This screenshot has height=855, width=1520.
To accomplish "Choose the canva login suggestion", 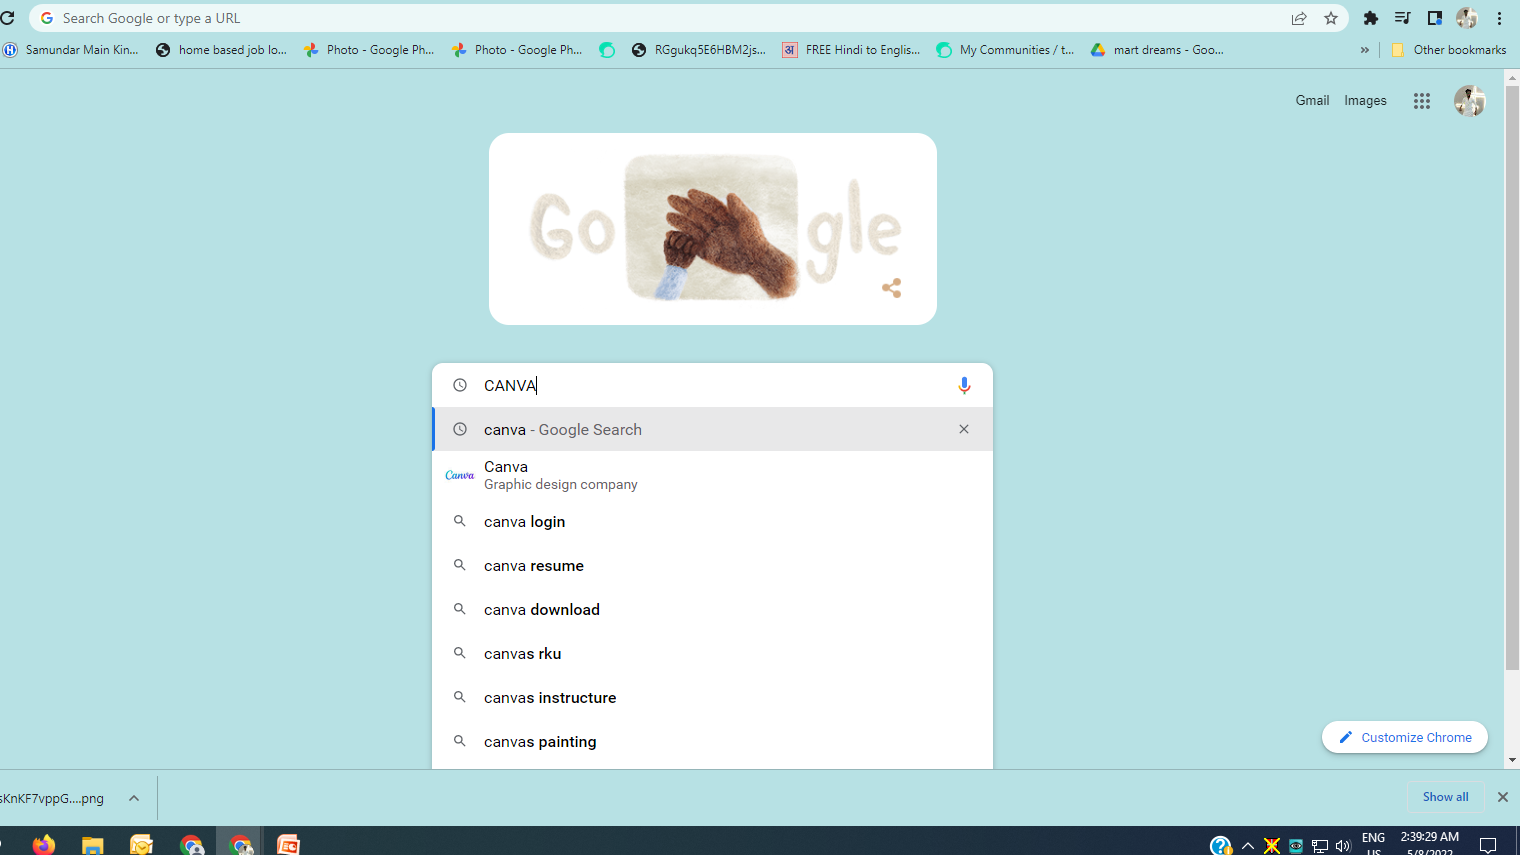I will tap(712, 521).
